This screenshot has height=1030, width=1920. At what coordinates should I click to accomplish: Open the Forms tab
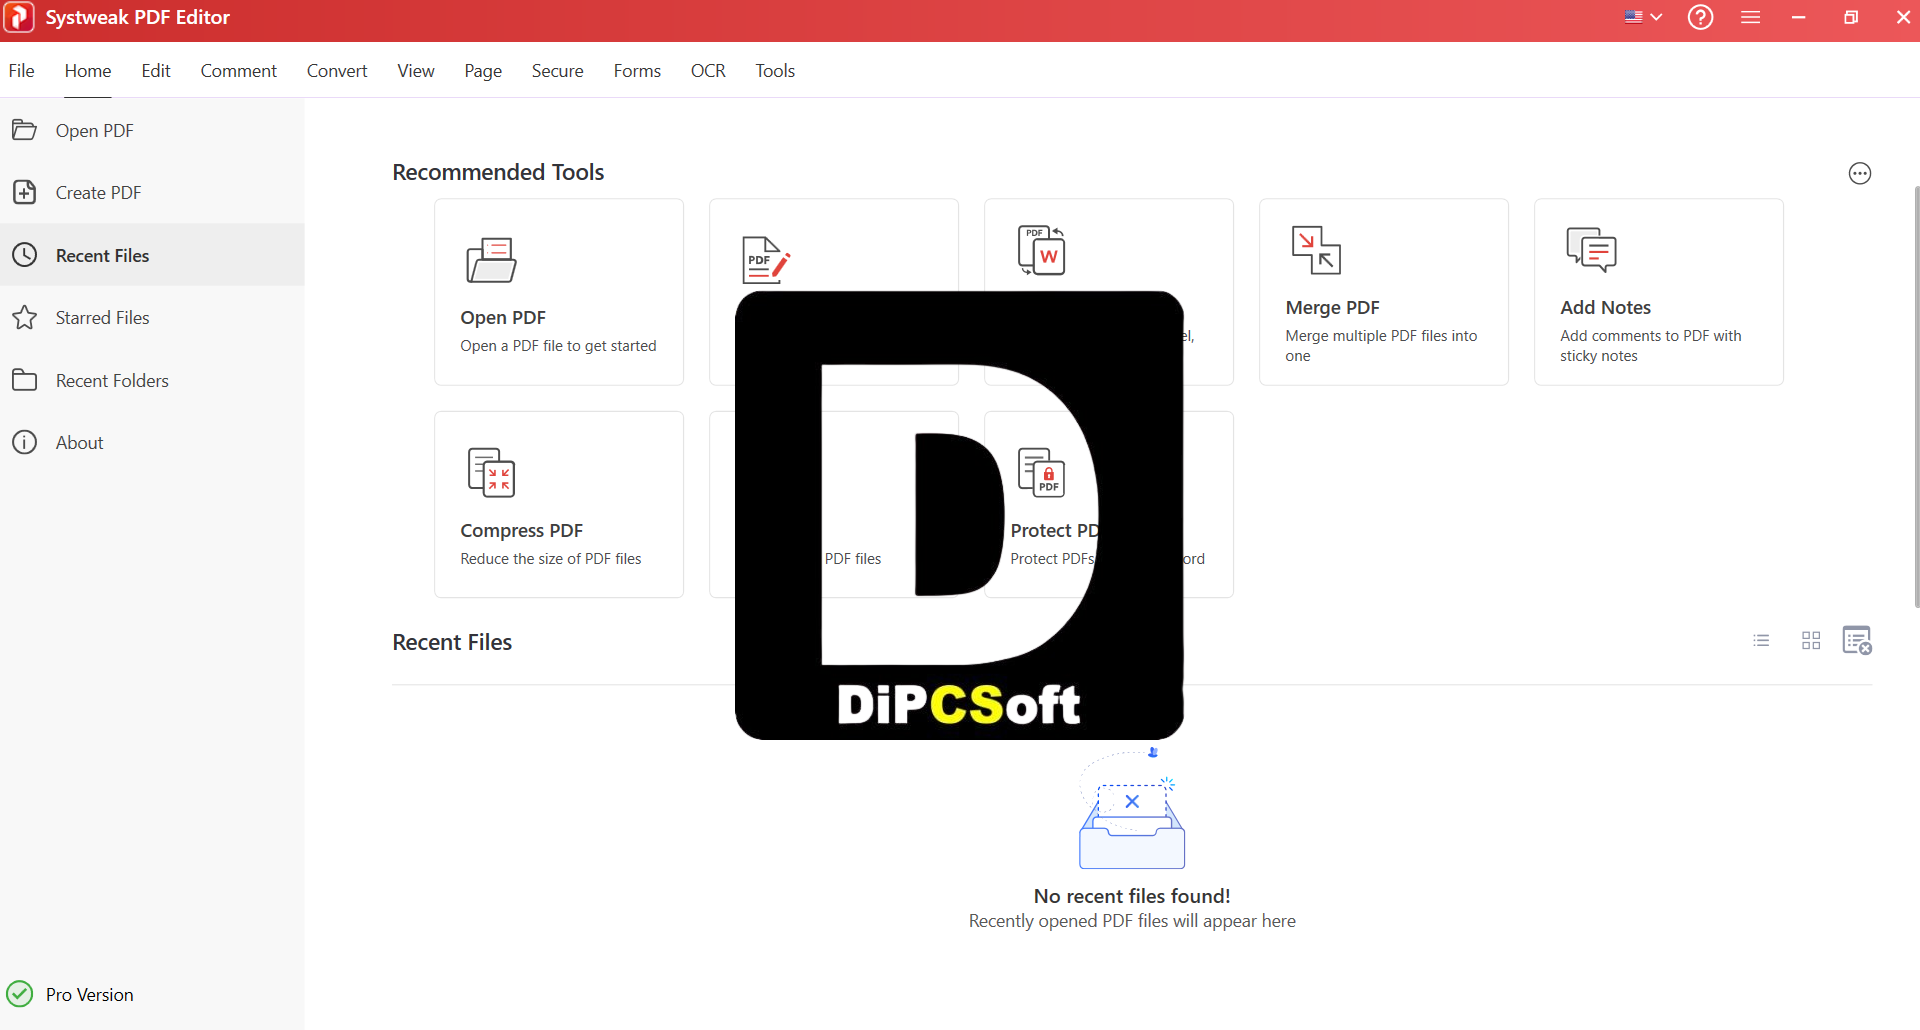pos(637,71)
